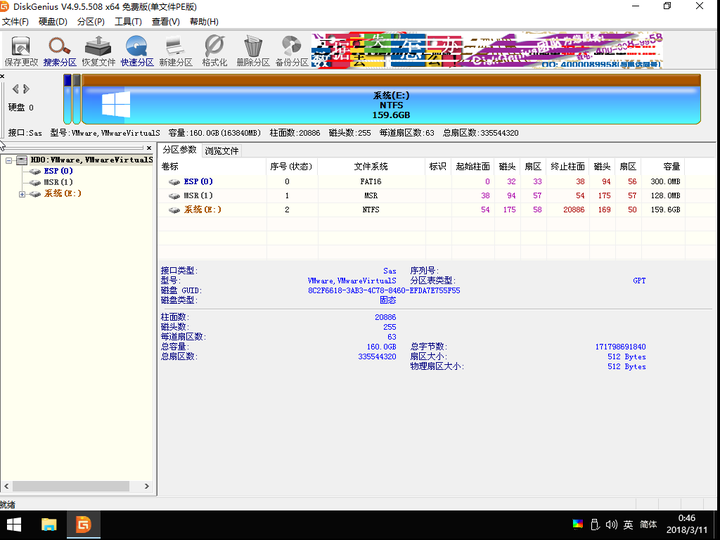Click the 300.0MB capacity cell
720x540 pixels.
(x=665, y=181)
